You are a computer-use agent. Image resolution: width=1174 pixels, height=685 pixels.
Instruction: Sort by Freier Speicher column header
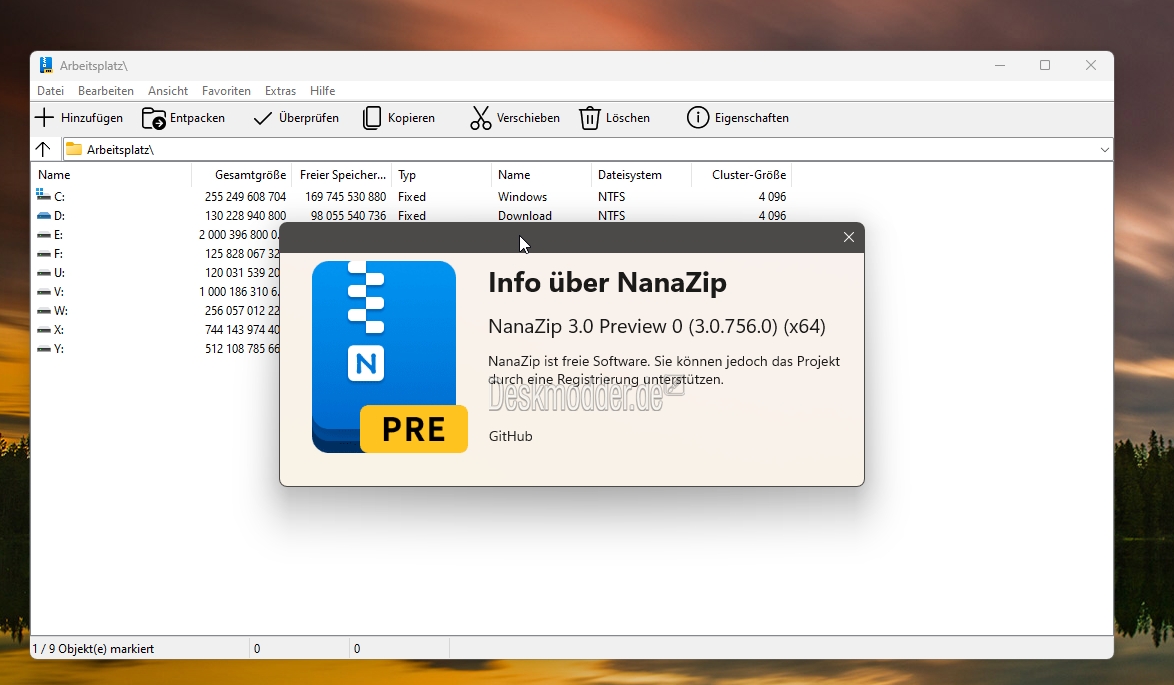[341, 174]
